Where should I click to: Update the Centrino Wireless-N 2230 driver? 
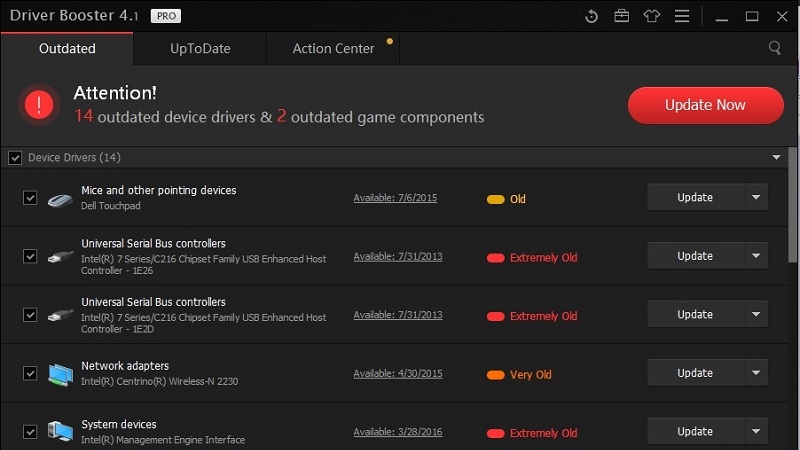point(695,373)
